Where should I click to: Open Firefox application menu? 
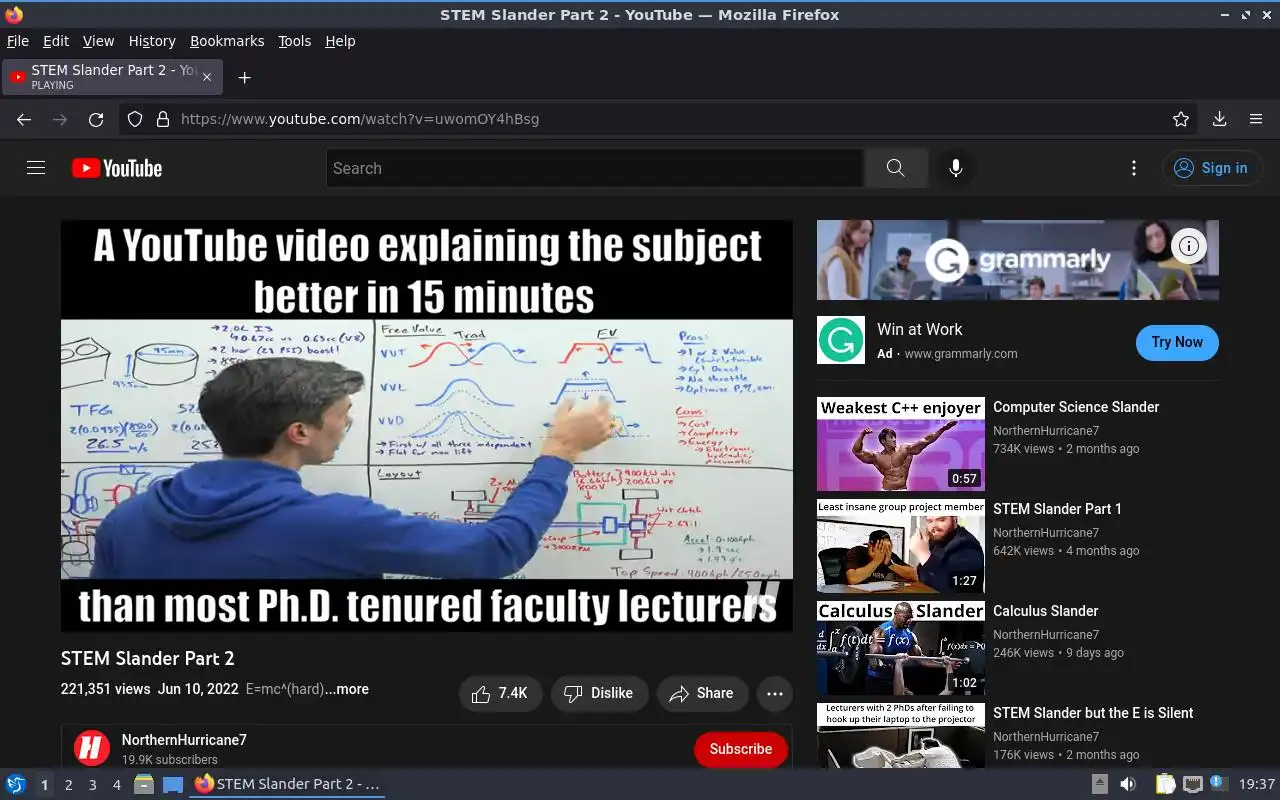1256,119
